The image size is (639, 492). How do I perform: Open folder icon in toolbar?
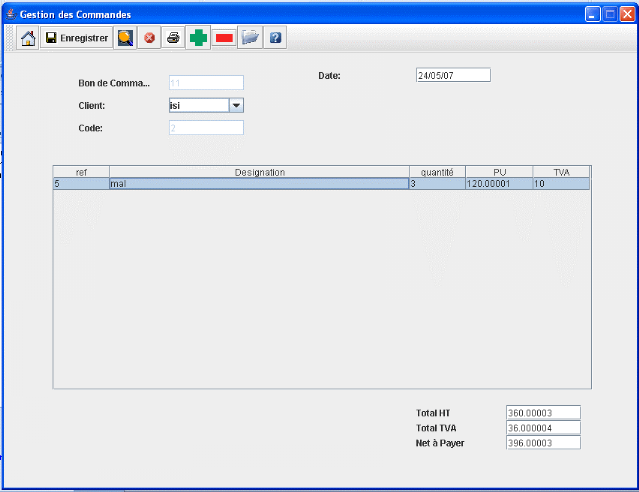click(x=250, y=38)
